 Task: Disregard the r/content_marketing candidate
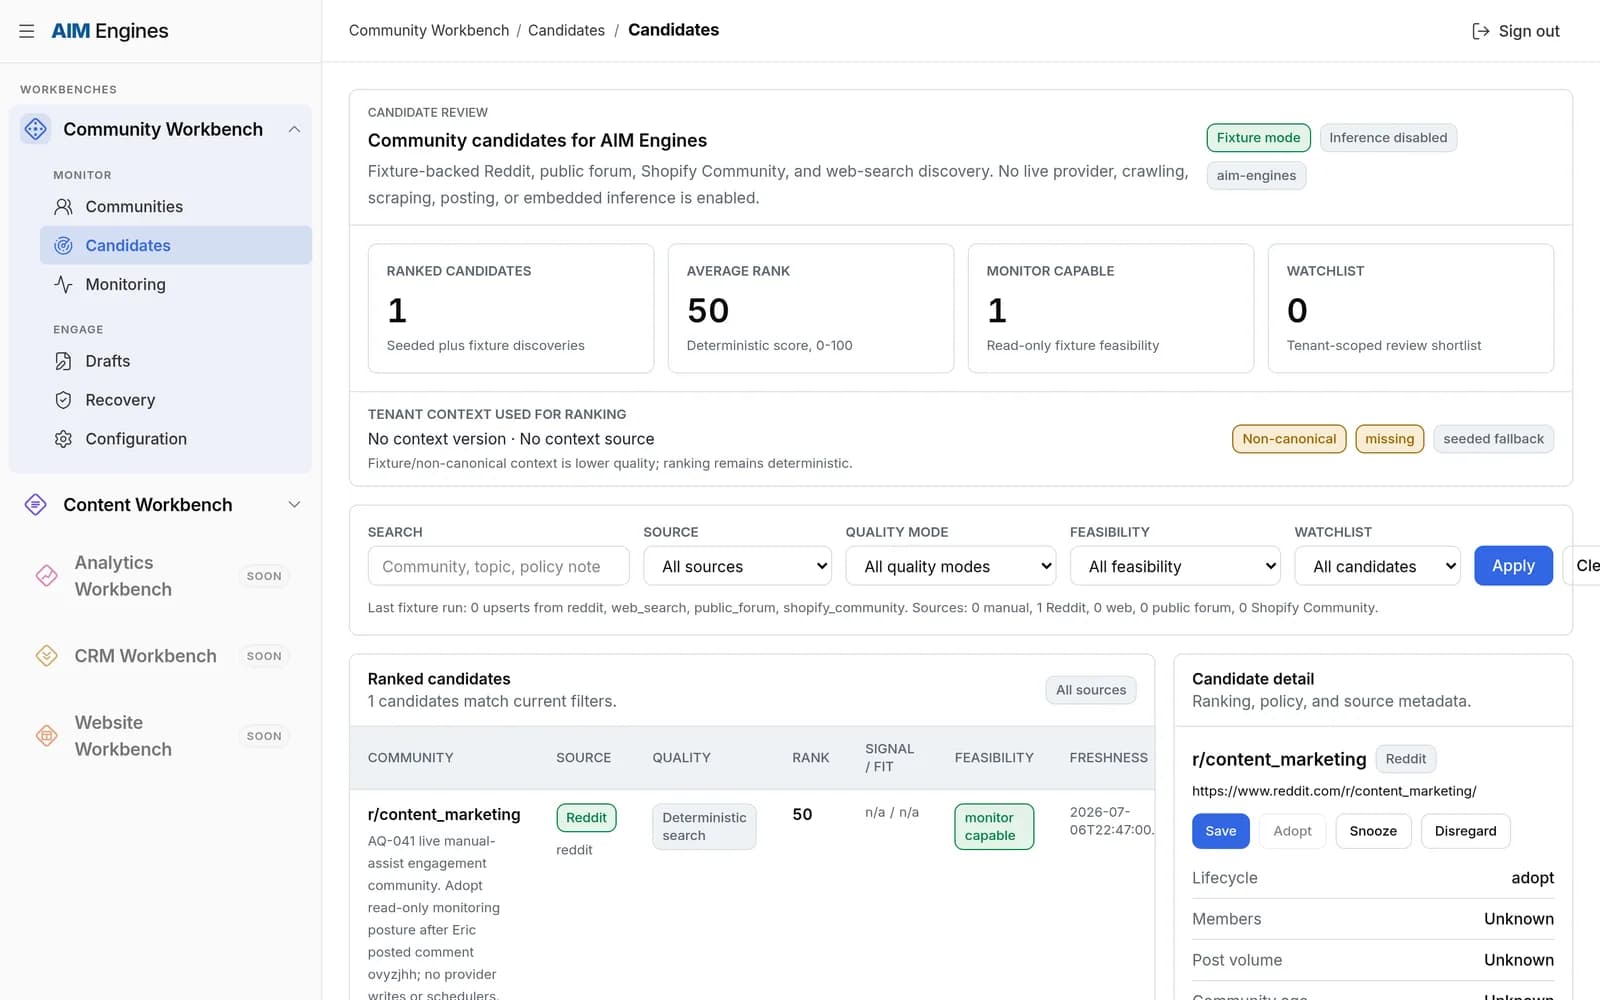[1465, 831]
